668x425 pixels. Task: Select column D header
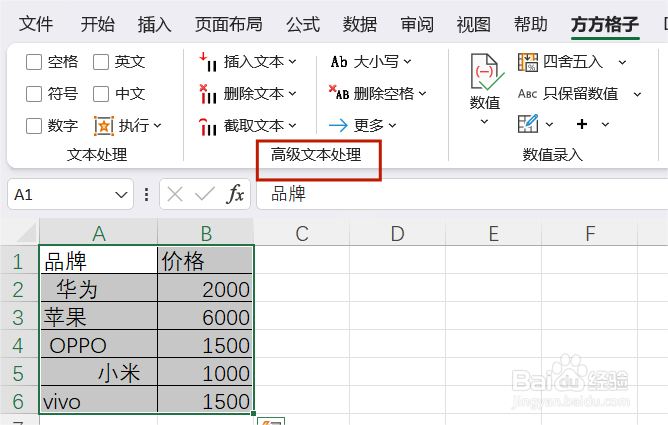coord(397,233)
